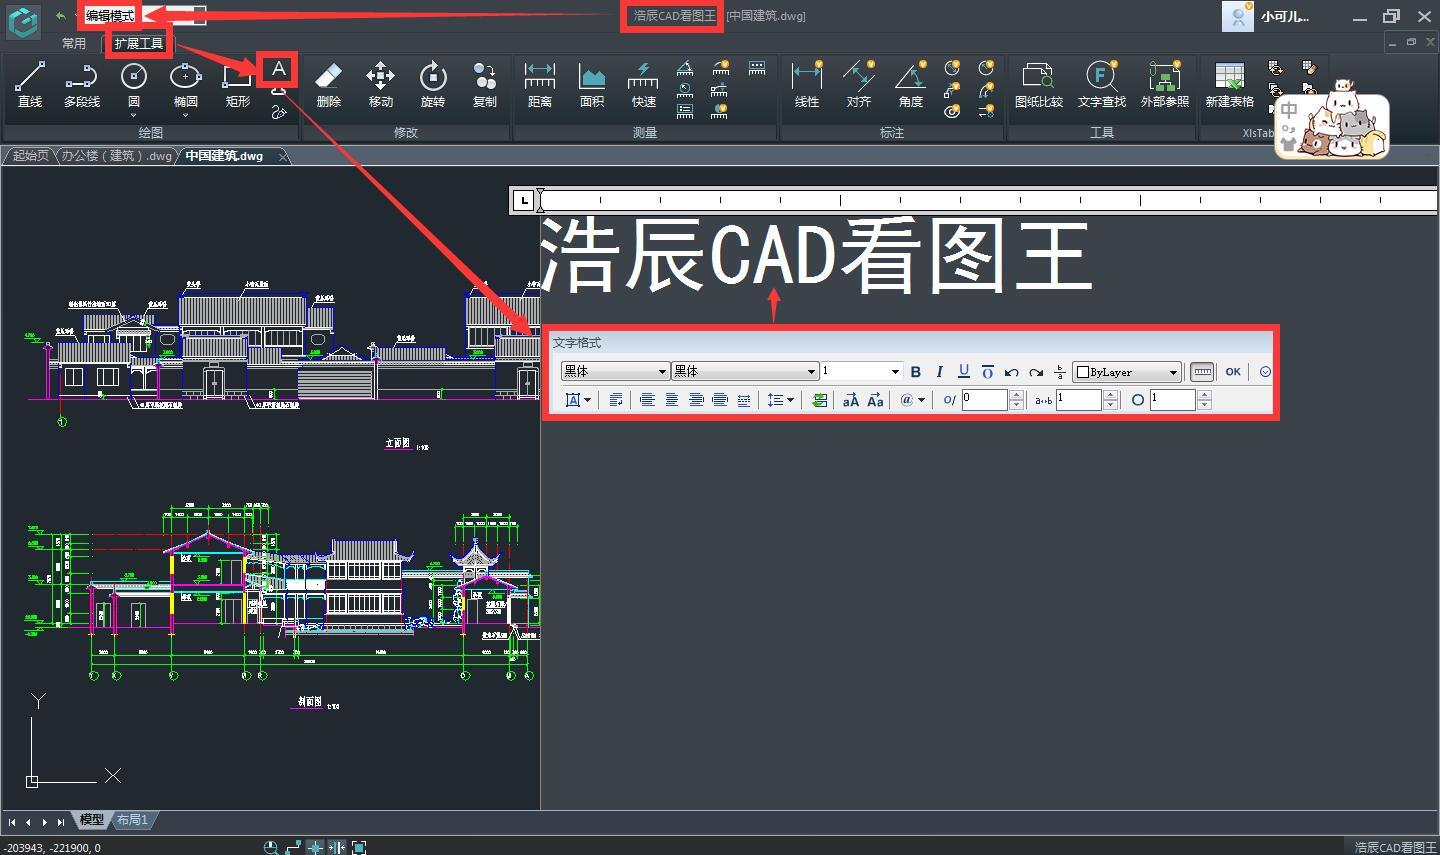
Task: Change the text color swatch next to ByLayer
Action: tap(1083, 371)
